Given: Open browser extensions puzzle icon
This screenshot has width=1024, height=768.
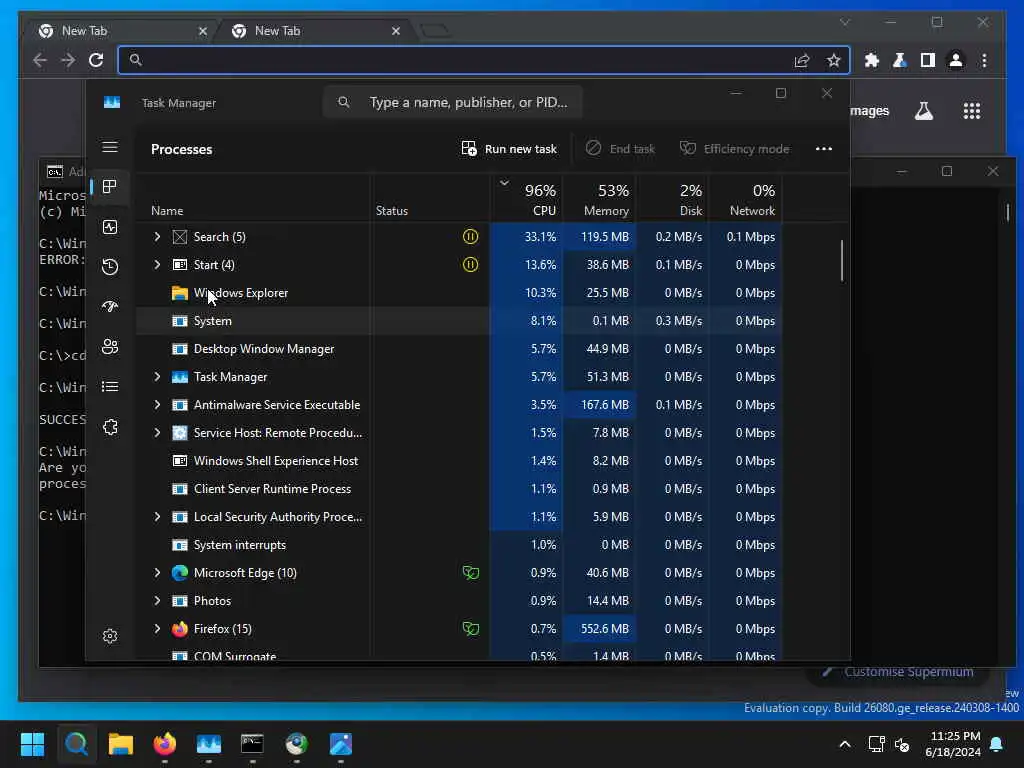Looking at the screenshot, I should (x=872, y=60).
